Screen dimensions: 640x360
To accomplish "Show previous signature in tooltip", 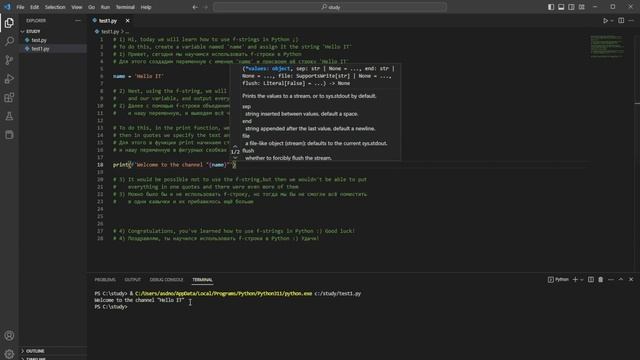I will pyautogui.click(x=235, y=146).
